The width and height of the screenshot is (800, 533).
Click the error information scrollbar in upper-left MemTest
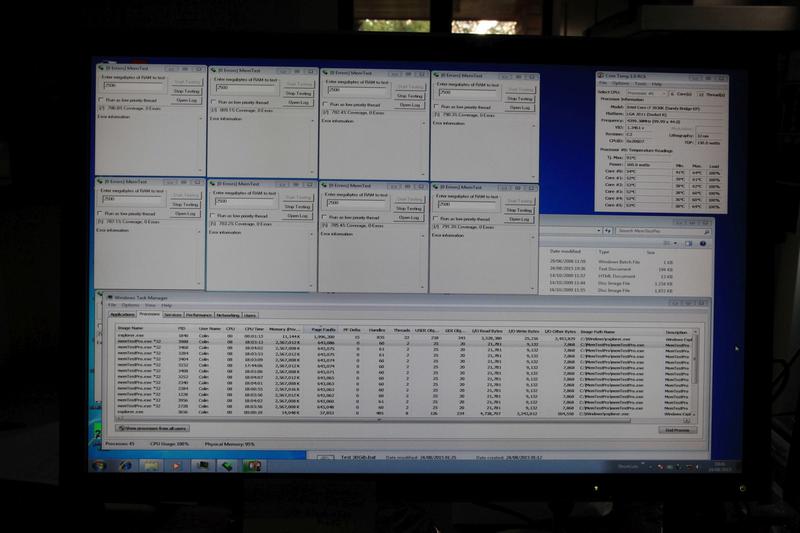tap(200, 143)
